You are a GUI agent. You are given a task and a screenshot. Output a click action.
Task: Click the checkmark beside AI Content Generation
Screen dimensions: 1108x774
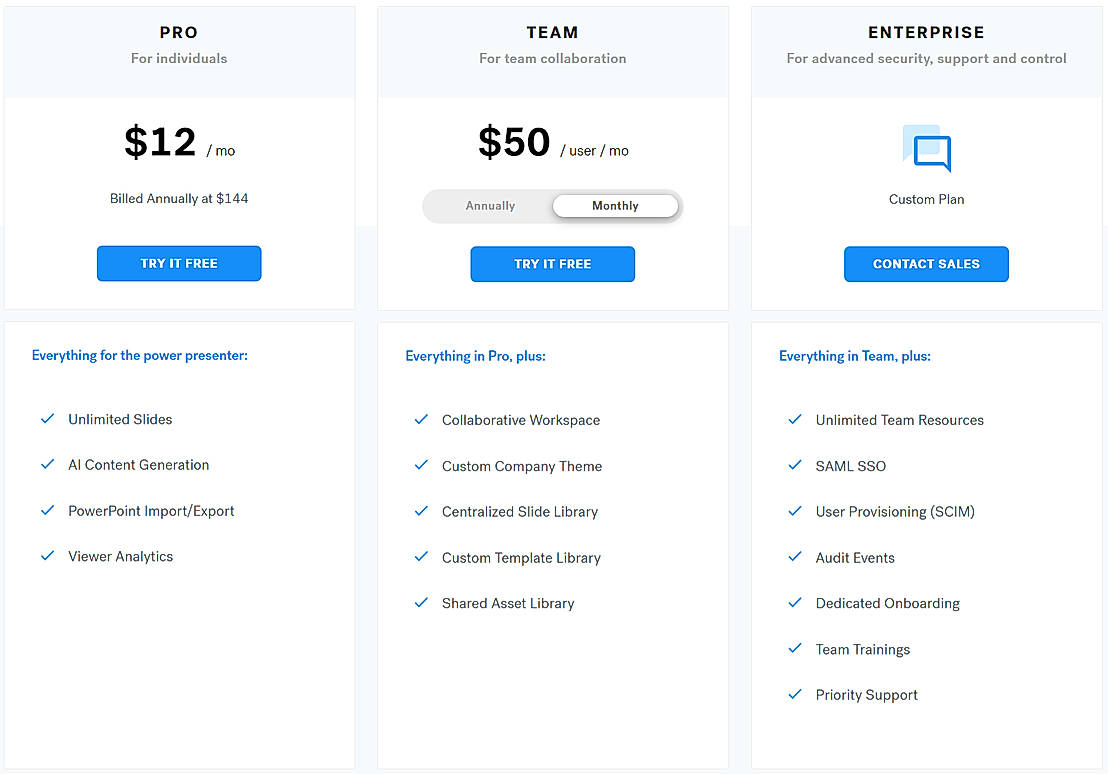[47, 465]
